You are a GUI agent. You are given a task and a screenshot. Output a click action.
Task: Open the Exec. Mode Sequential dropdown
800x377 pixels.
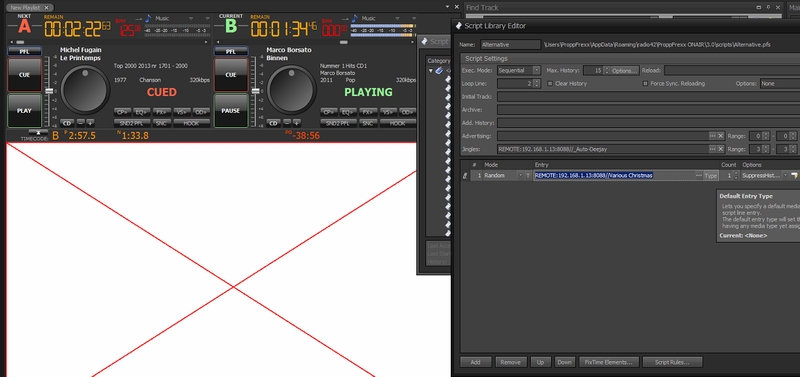tap(536, 70)
